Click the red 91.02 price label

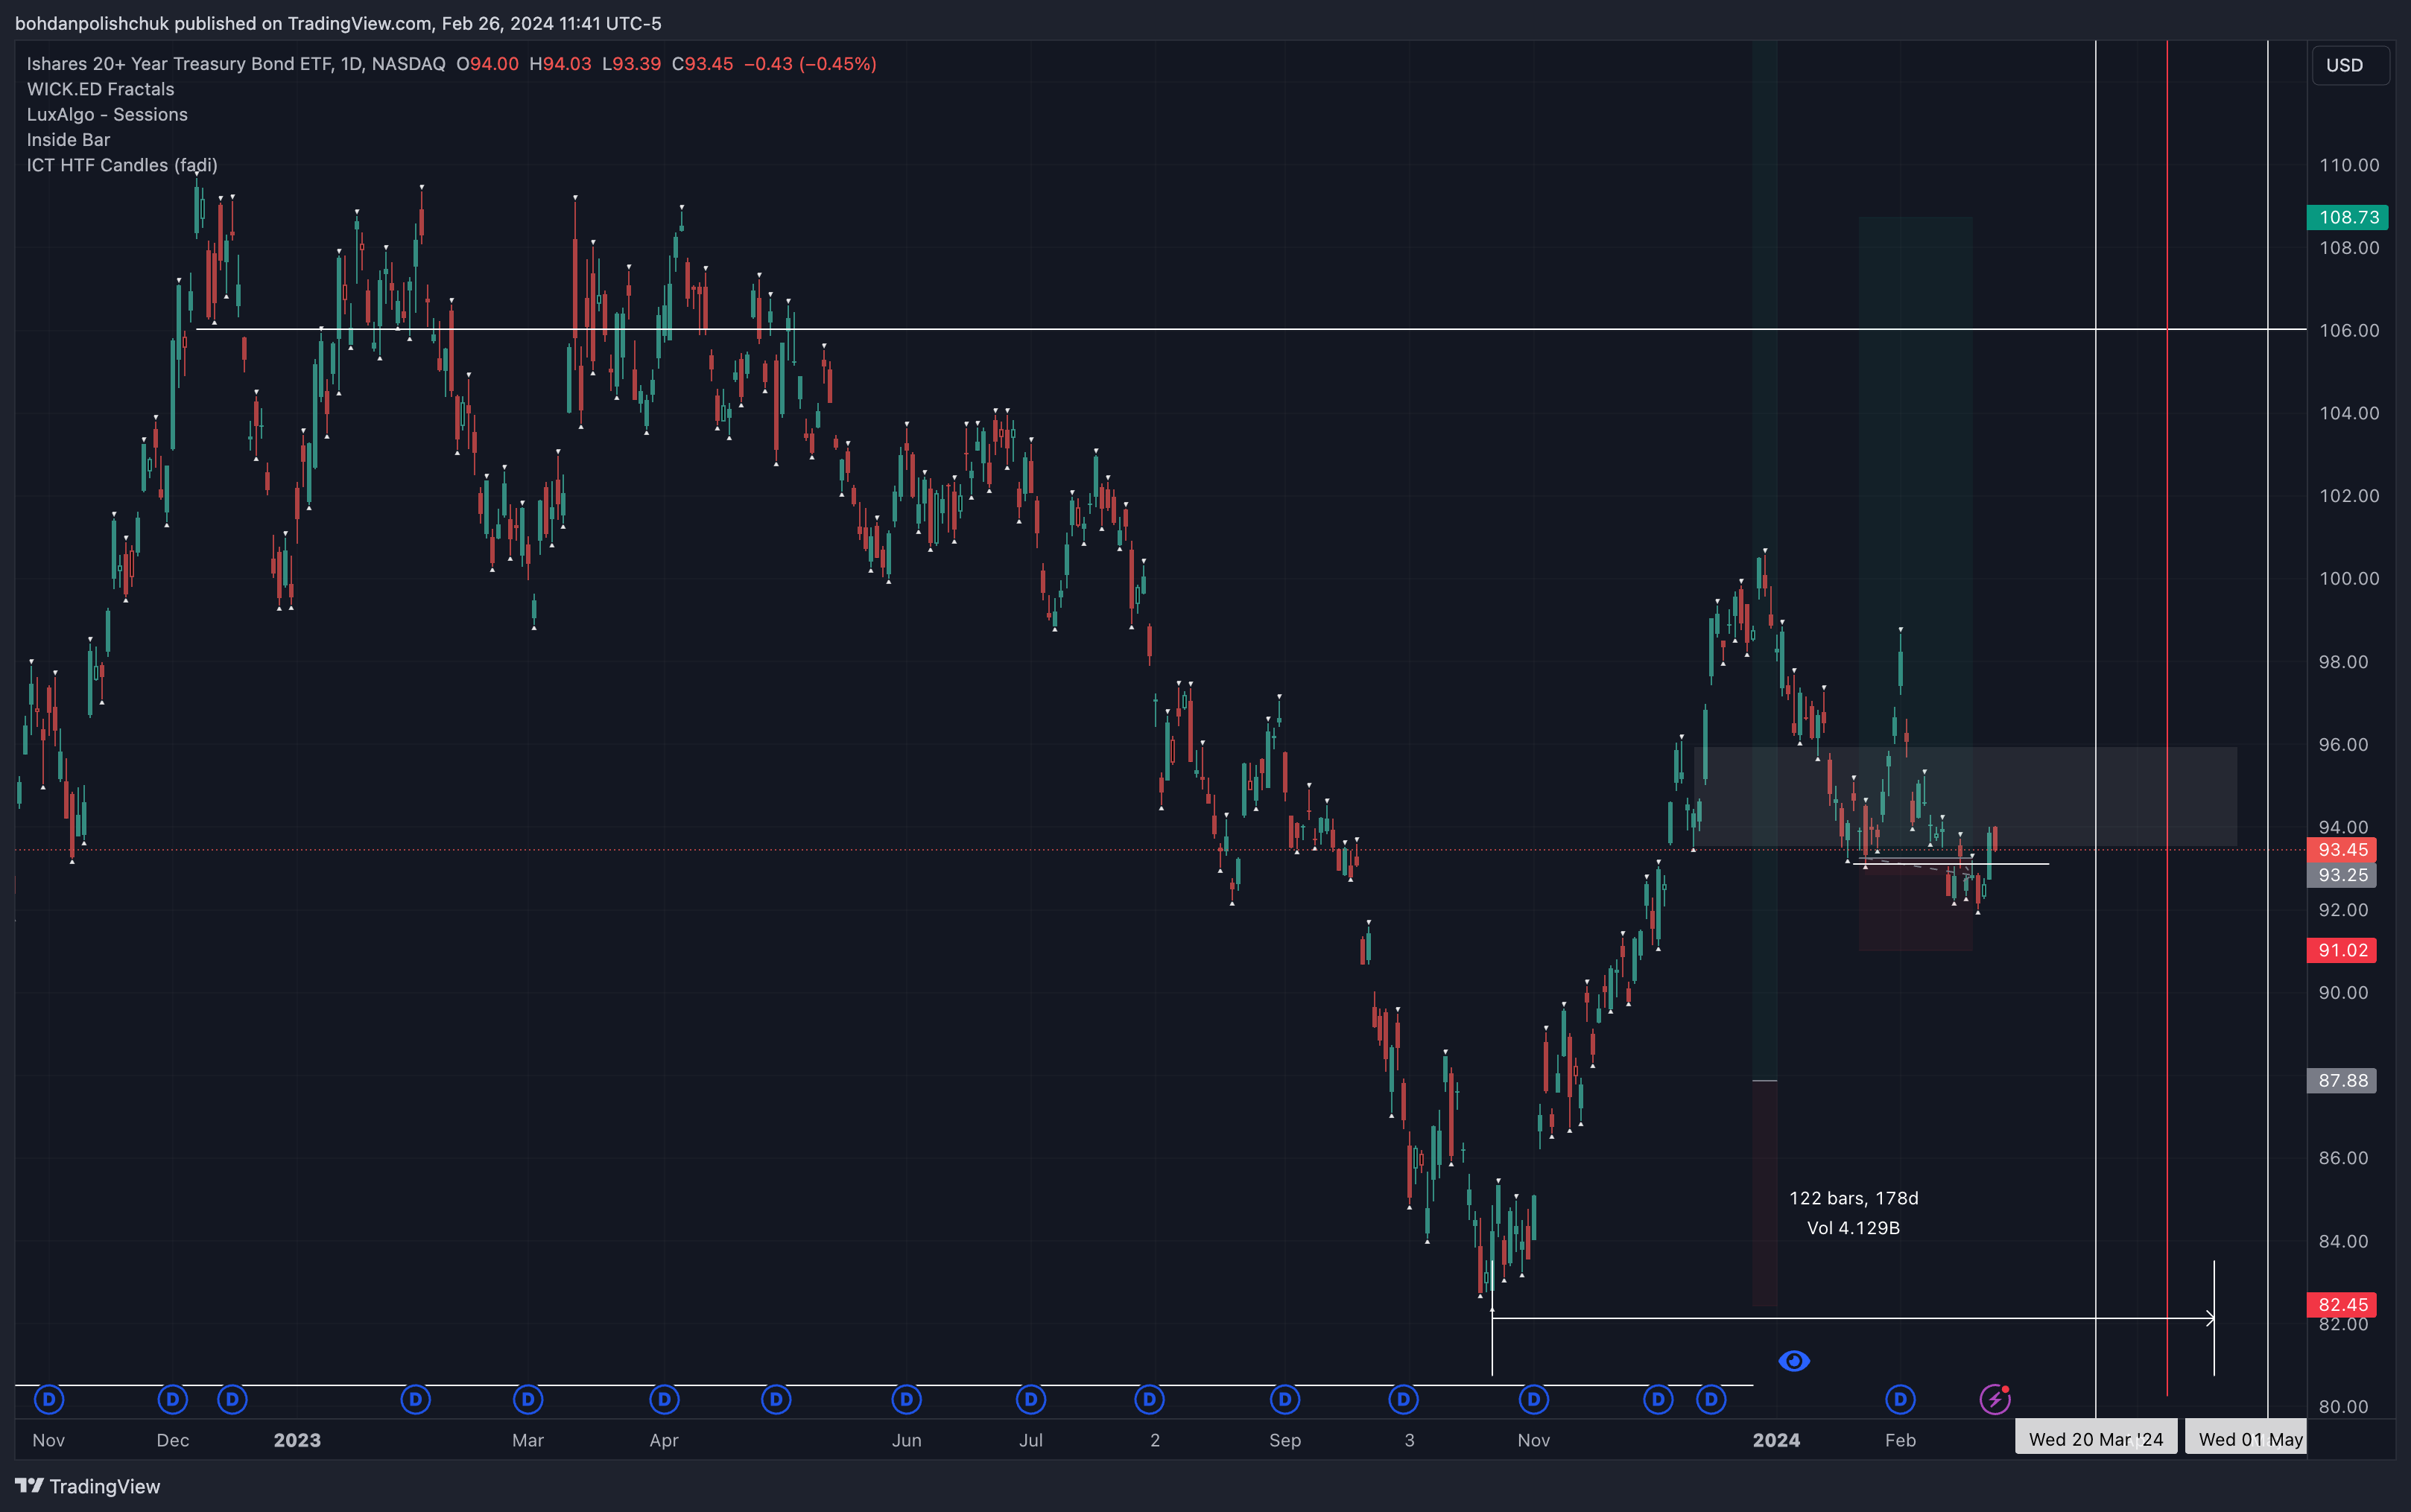[x=2342, y=950]
